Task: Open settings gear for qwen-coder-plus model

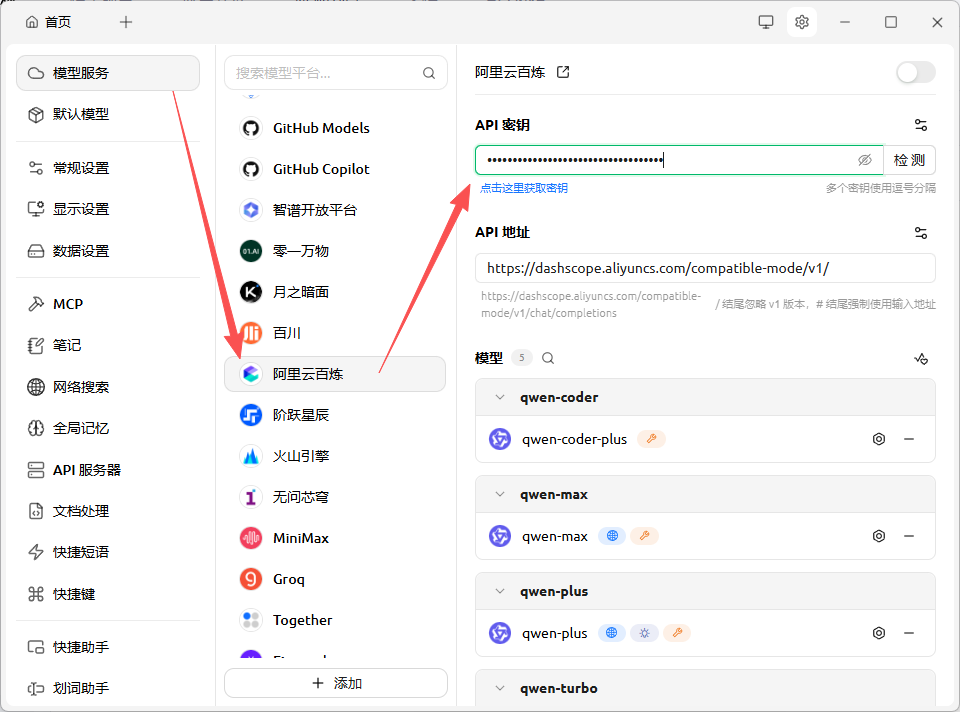Action: pyautogui.click(x=879, y=439)
